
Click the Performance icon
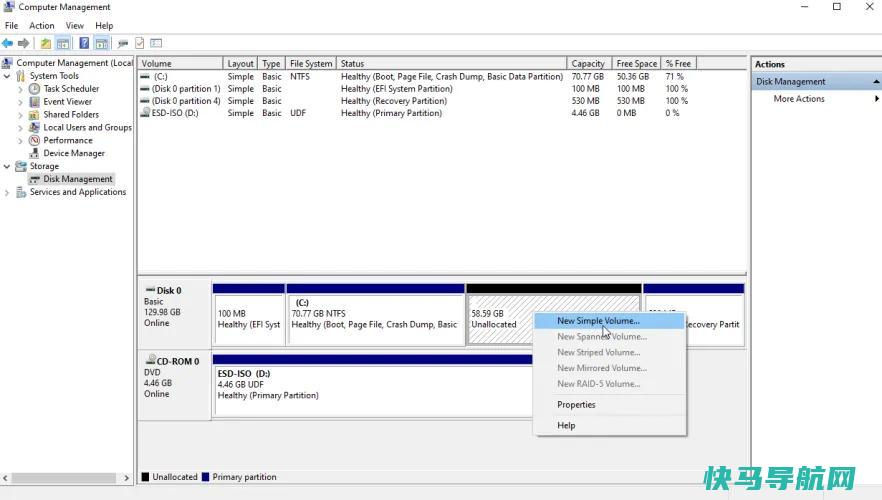tap(34, 141)
